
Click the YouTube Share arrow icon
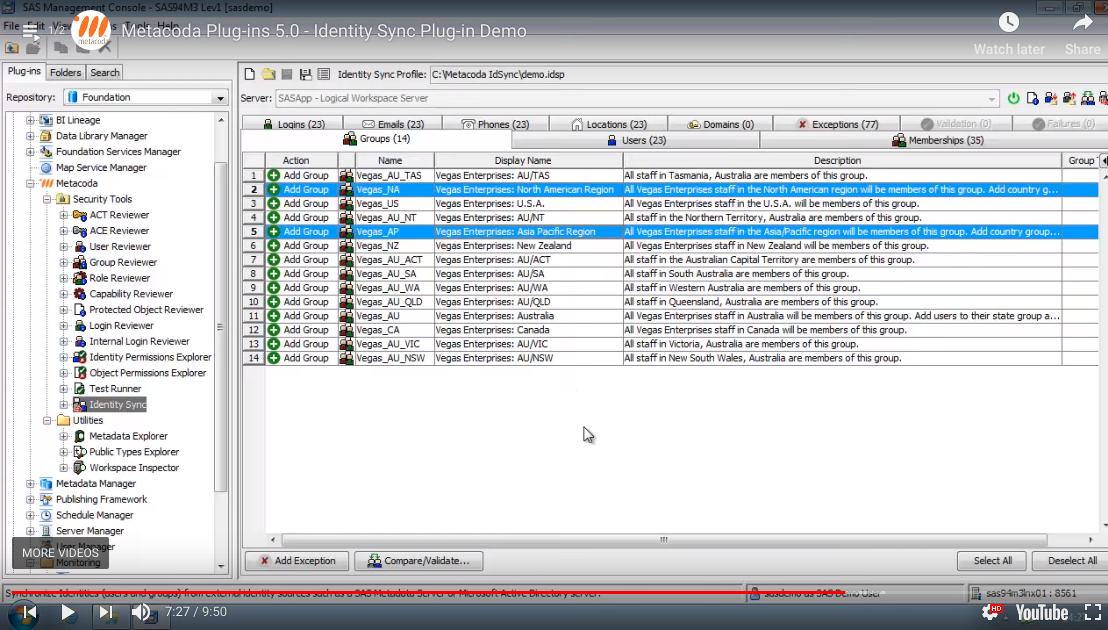1083,23
